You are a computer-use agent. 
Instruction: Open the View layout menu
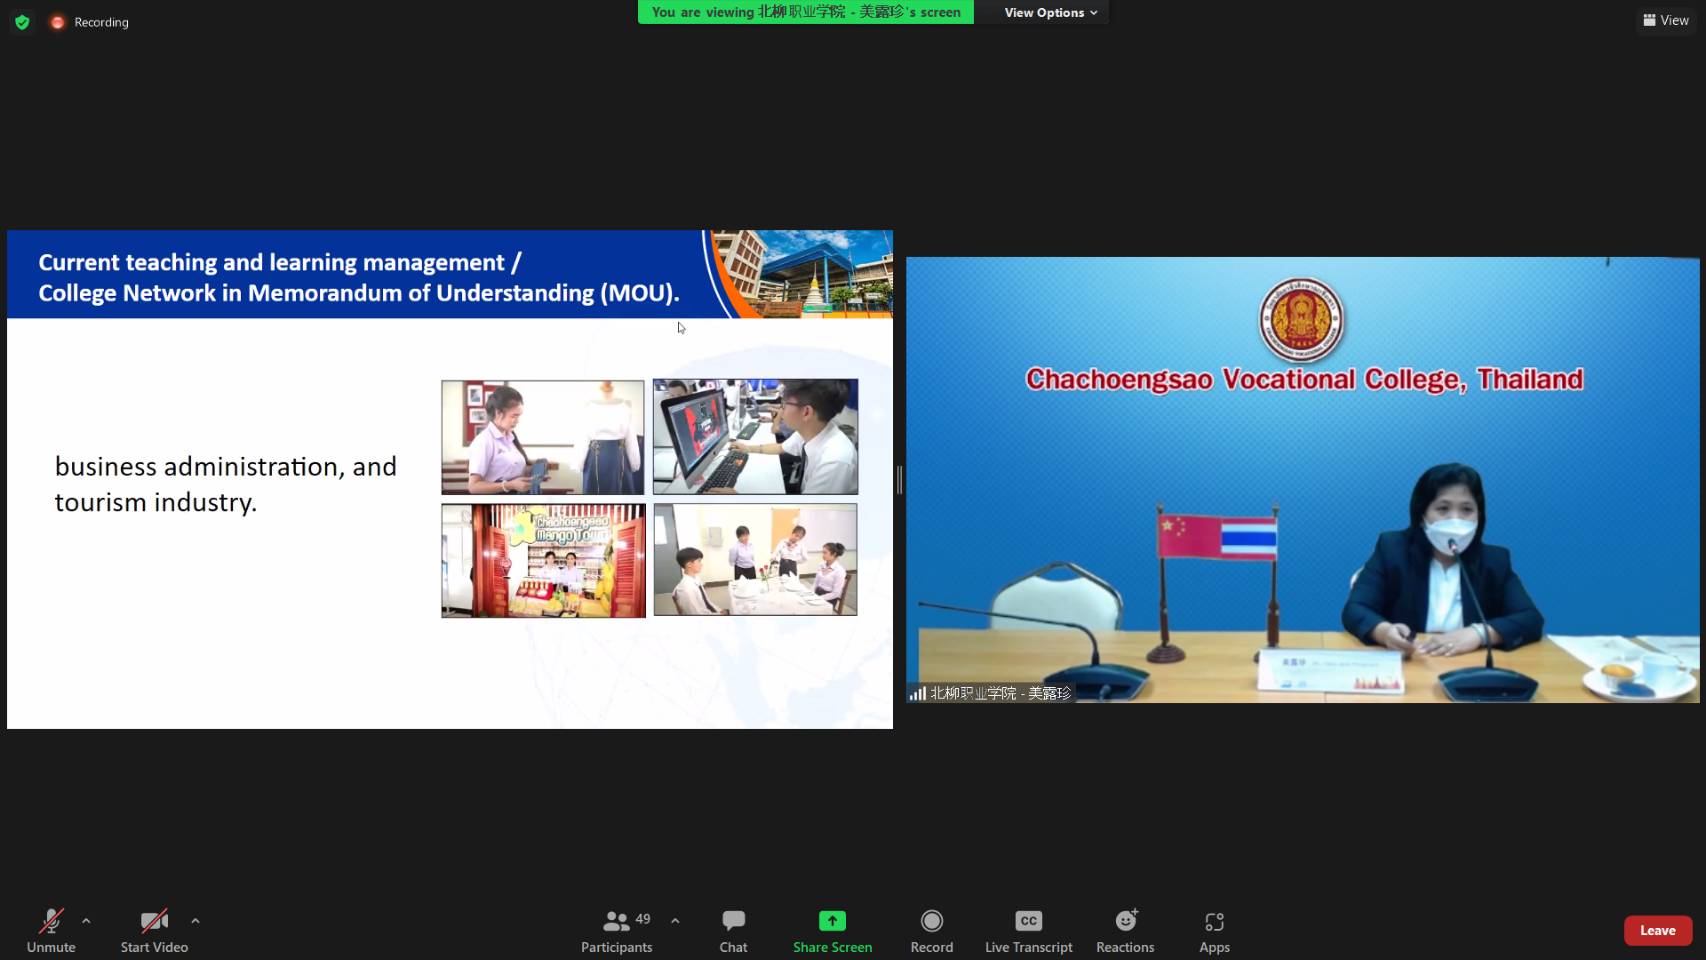[x=1665, y=20]
